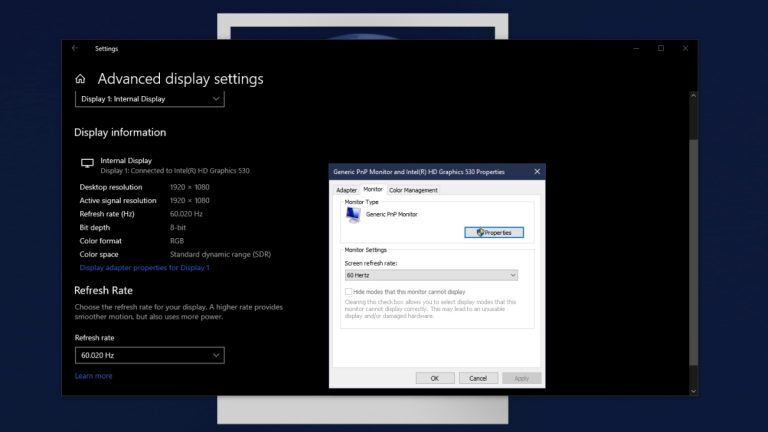Open the Screen refresh rate 60 Hertz combo box
The image size is (768, 432).
[431, 275]
